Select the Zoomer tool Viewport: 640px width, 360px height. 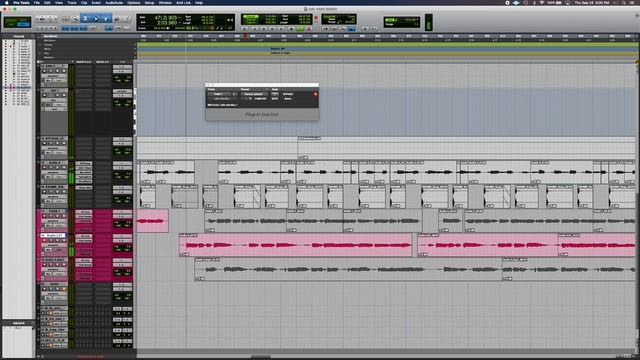(75, 19)
